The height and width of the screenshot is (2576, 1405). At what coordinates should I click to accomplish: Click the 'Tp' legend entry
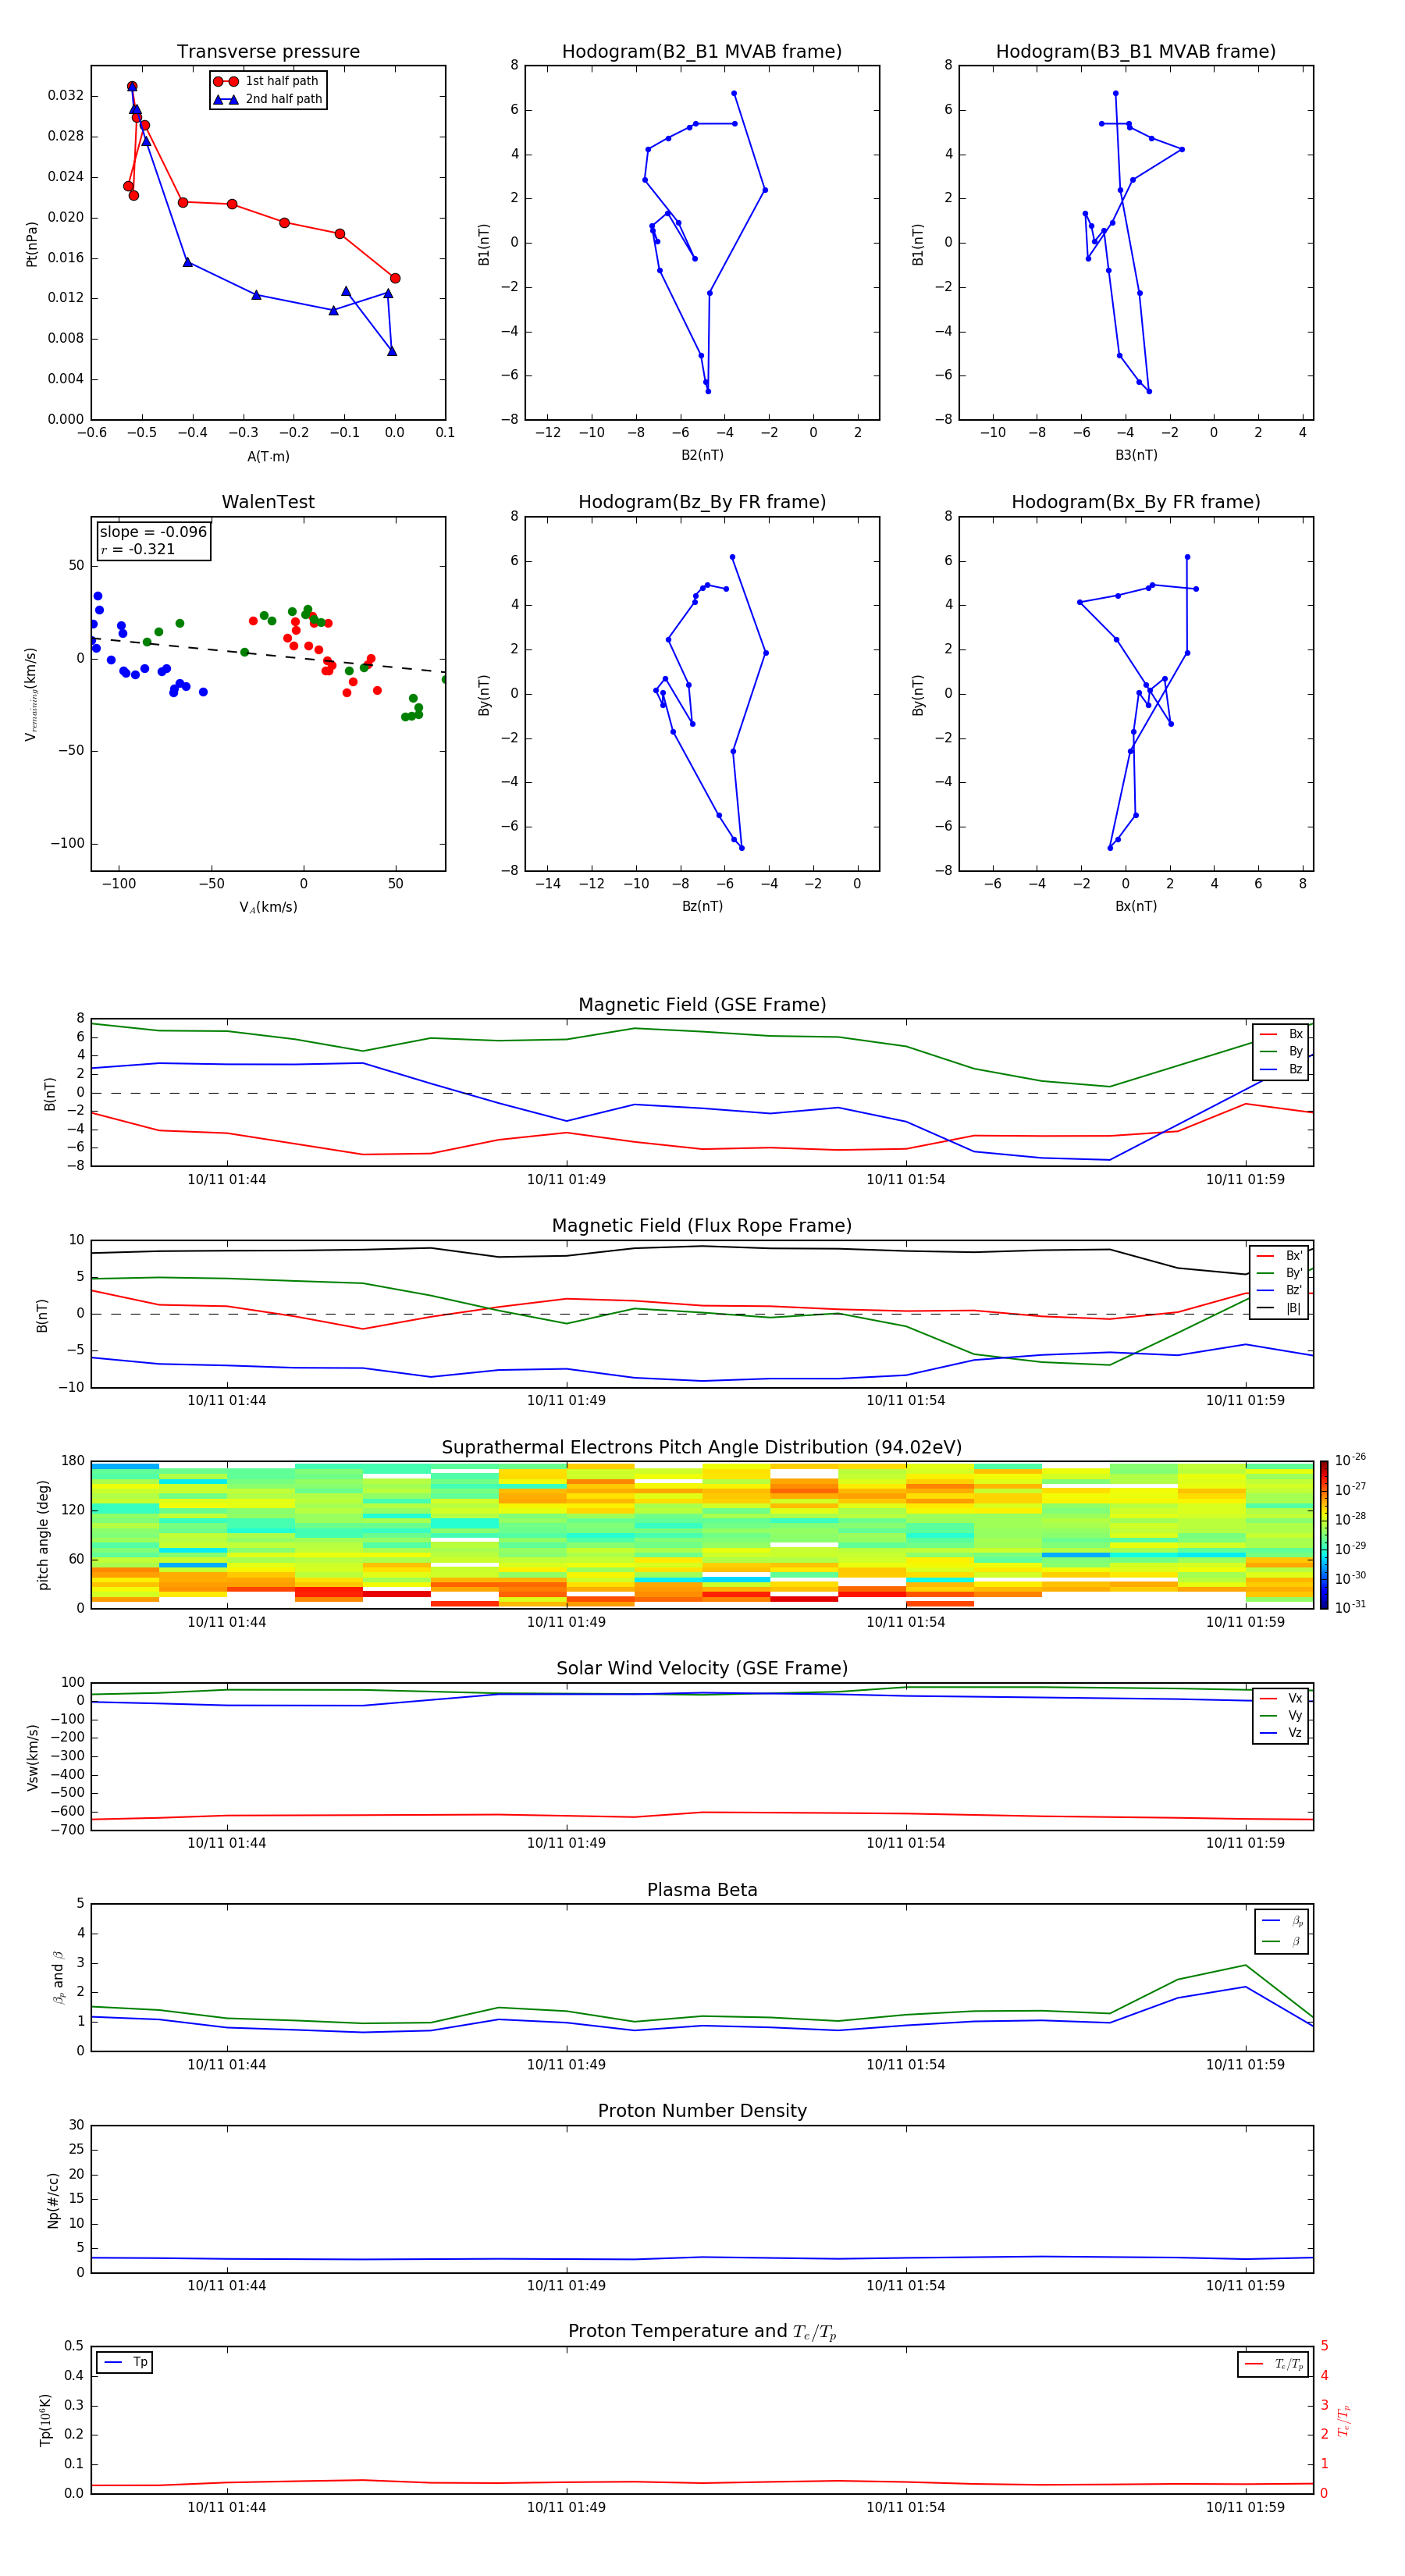(125, 2363)
